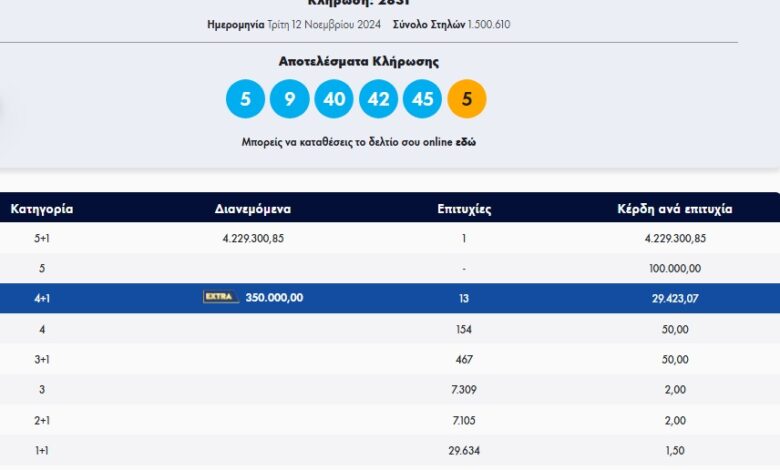Click the 350.000,00 extra prize amount
The height and width of the screenshot is (470, 780).
point(273,298)
